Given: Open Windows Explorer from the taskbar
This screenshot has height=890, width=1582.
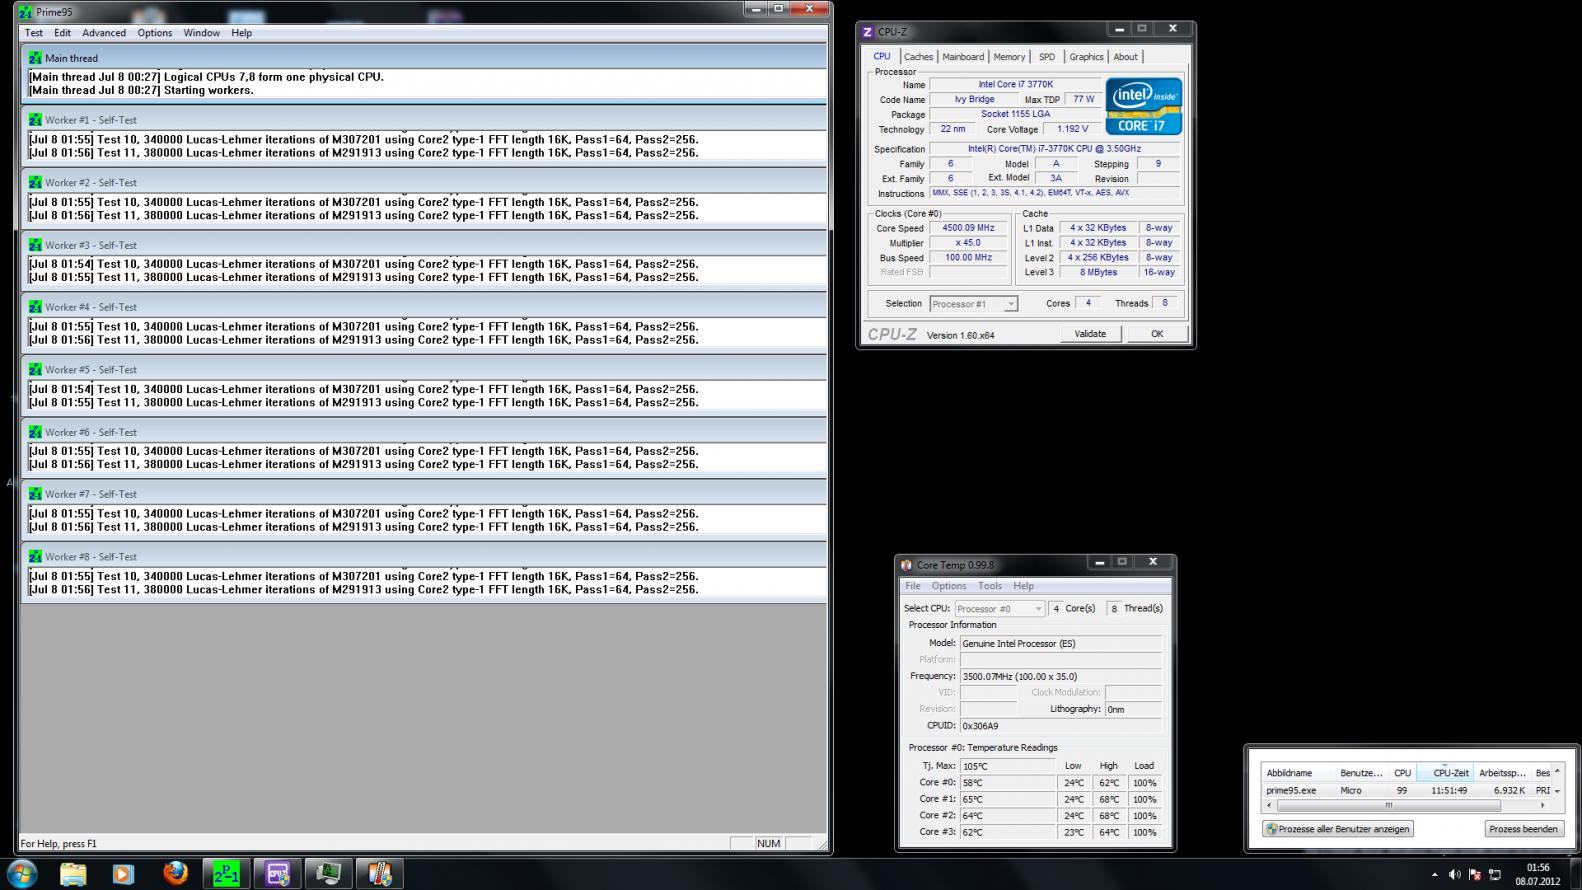Looking at the screenshot, I should (x=73, y=873).
